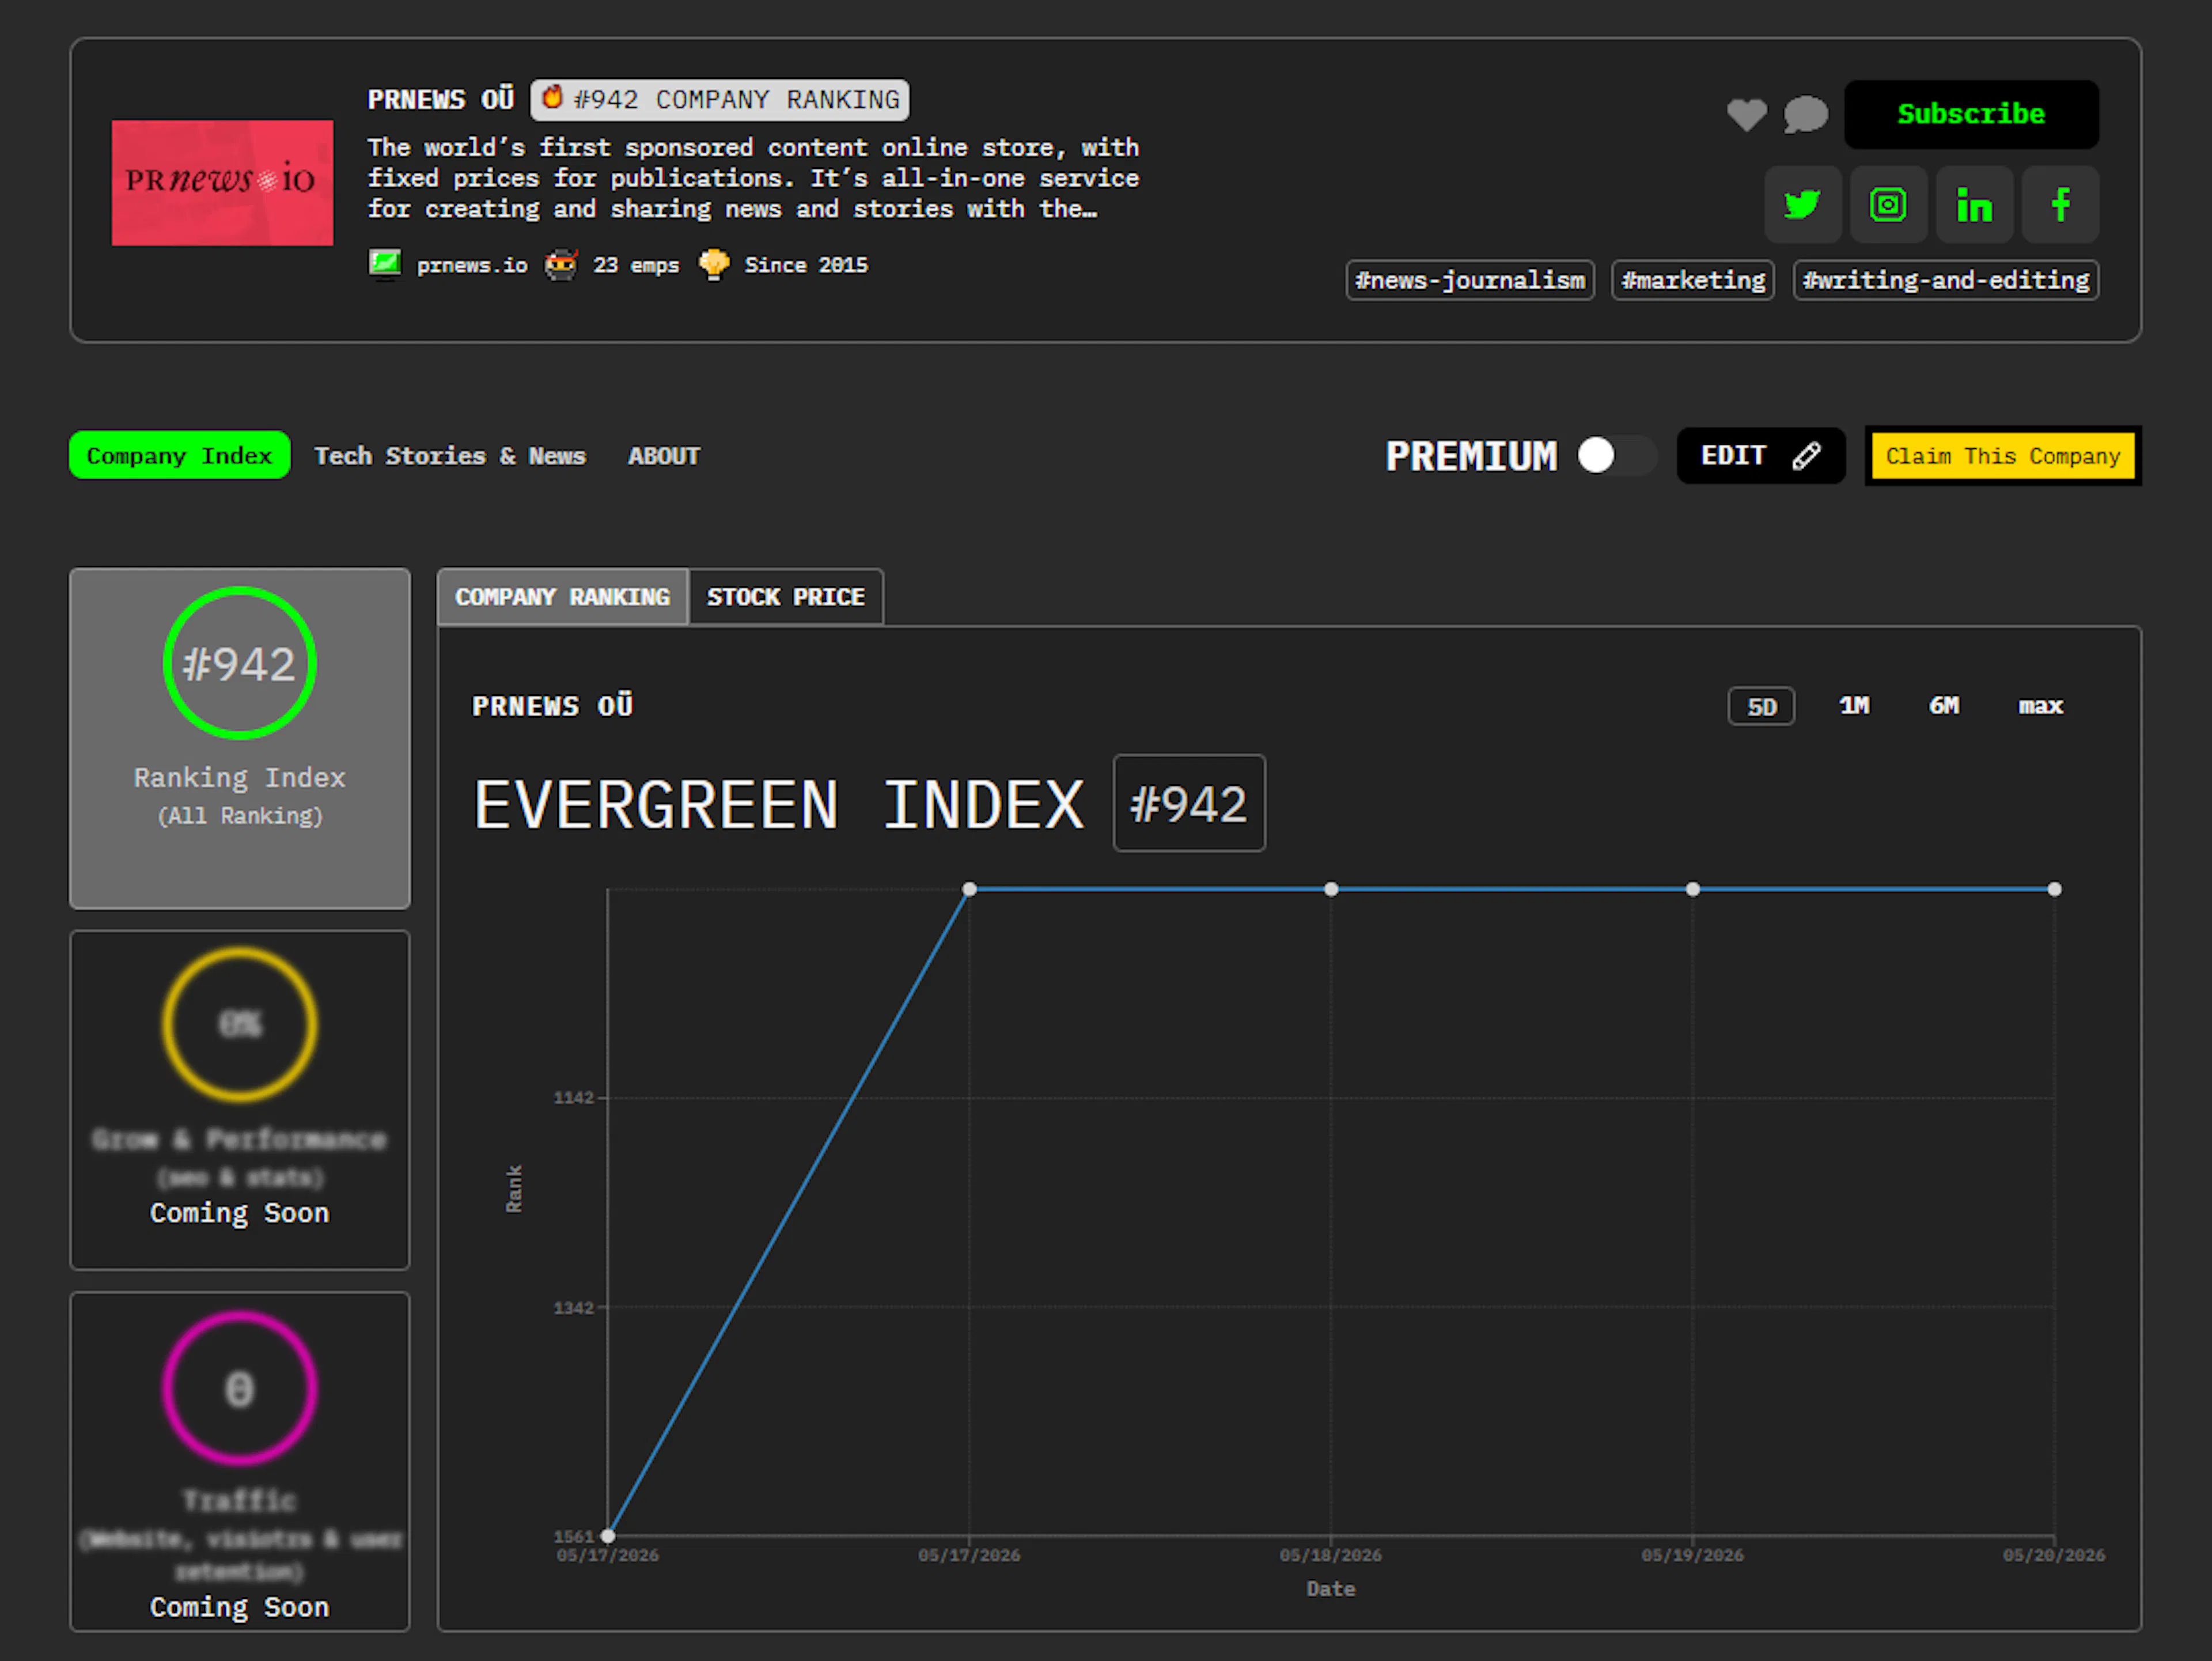This screenshot has width=2212, height=1661.
Task: Select the 1M time range
Action: click(x=1854, y=706)
